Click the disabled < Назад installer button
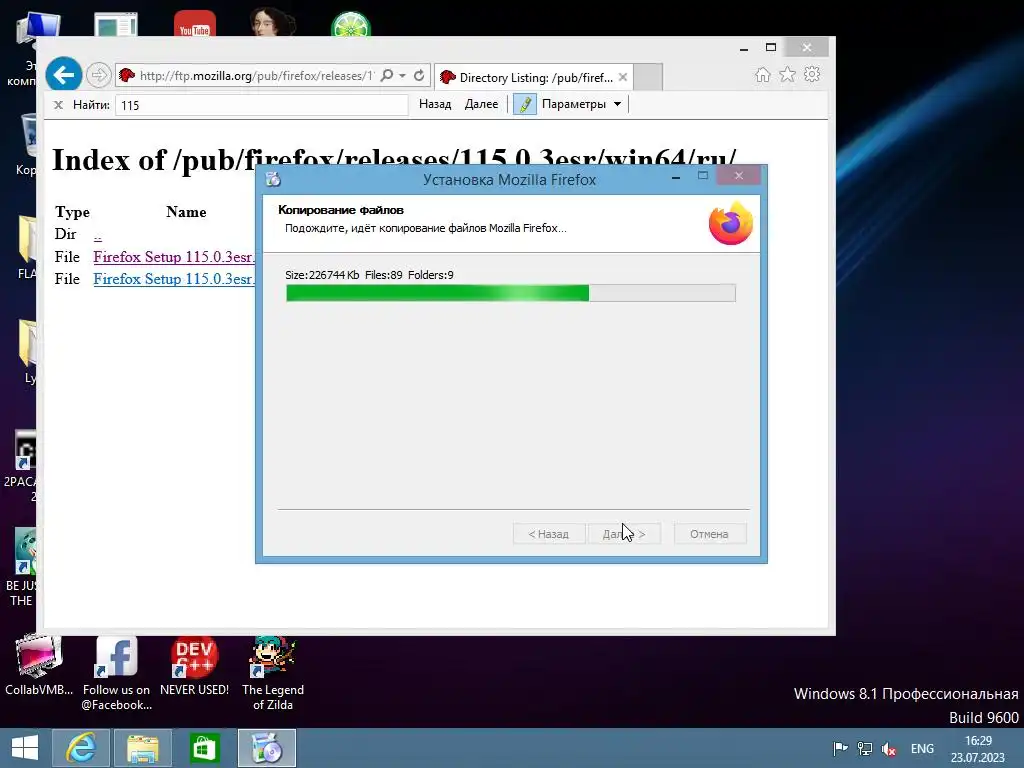 tap(549, 534)
